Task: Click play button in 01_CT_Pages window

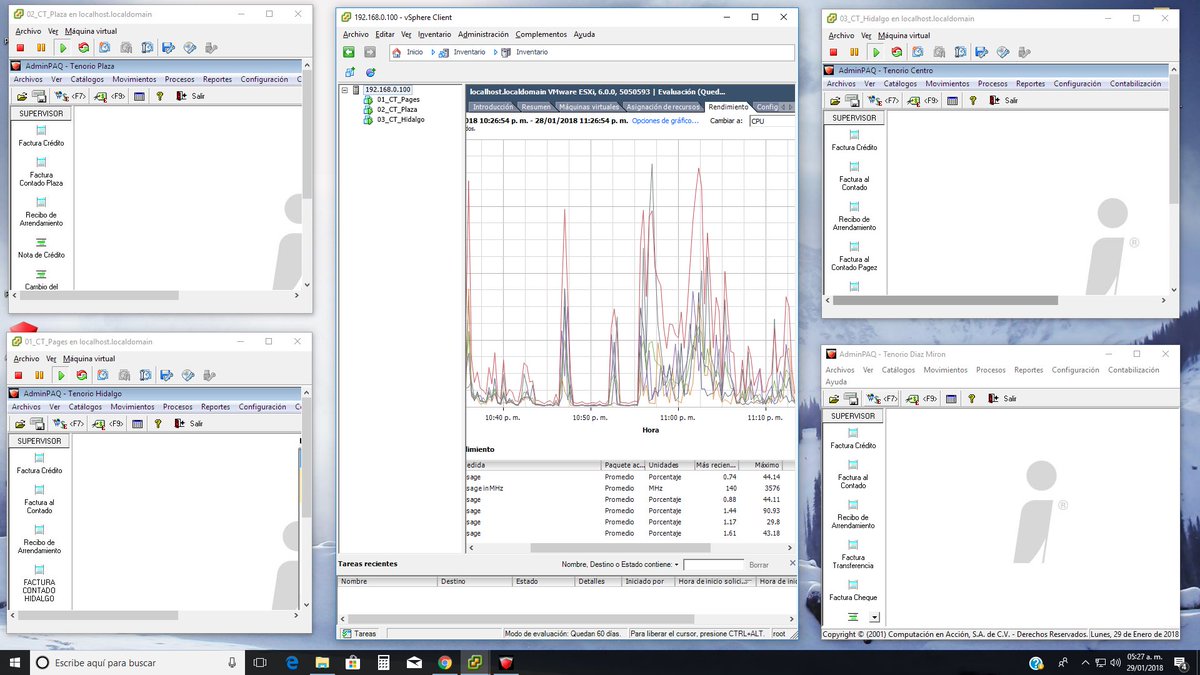Action: coord(62,375)
